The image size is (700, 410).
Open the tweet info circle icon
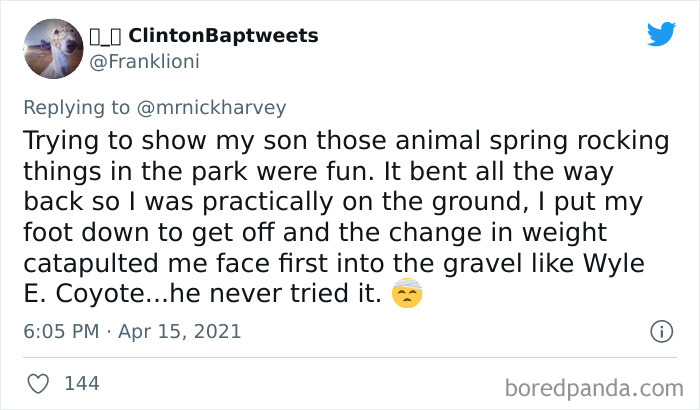(x=660, y=331)
